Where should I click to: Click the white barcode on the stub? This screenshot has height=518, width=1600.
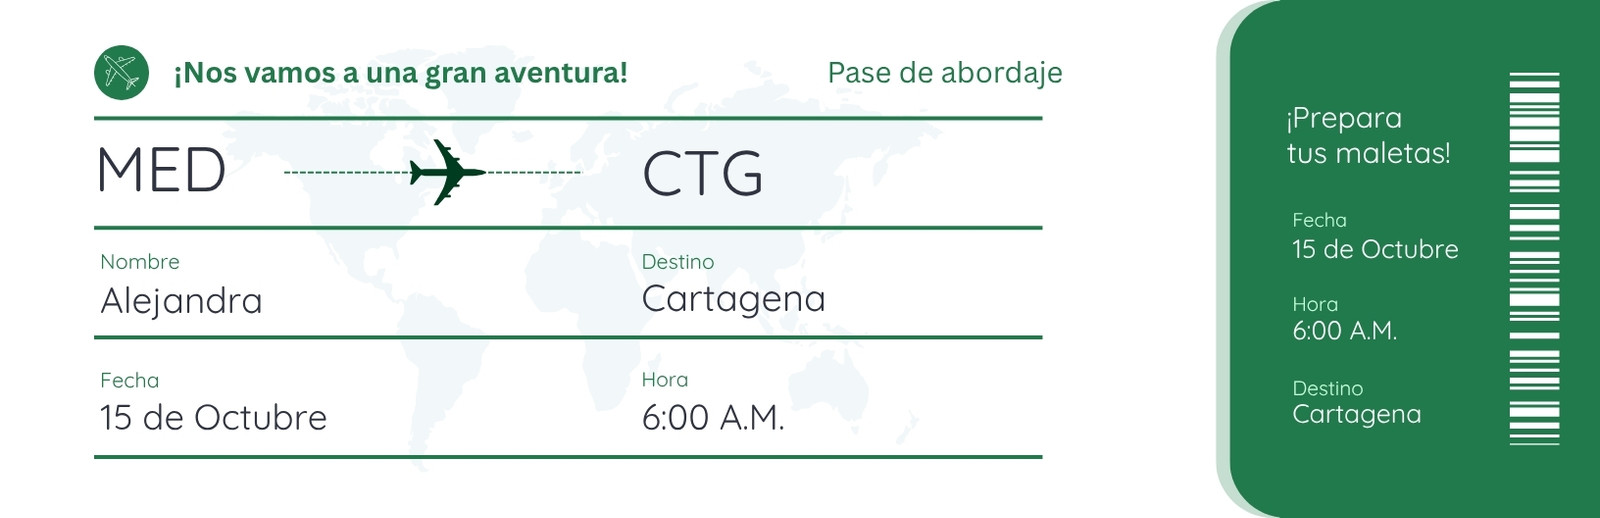[1534, 258]
